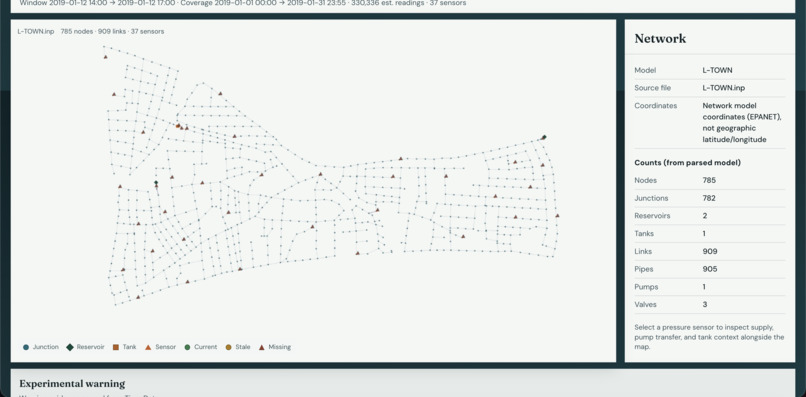Click the Pumps row in Counts

pos(710,287)
